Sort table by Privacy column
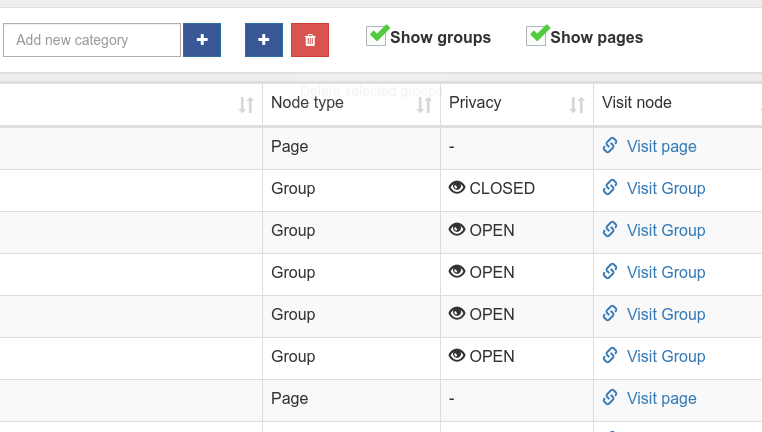Image resolution: width=762 pixels, height=432 pixels. [x=577, y=104]
